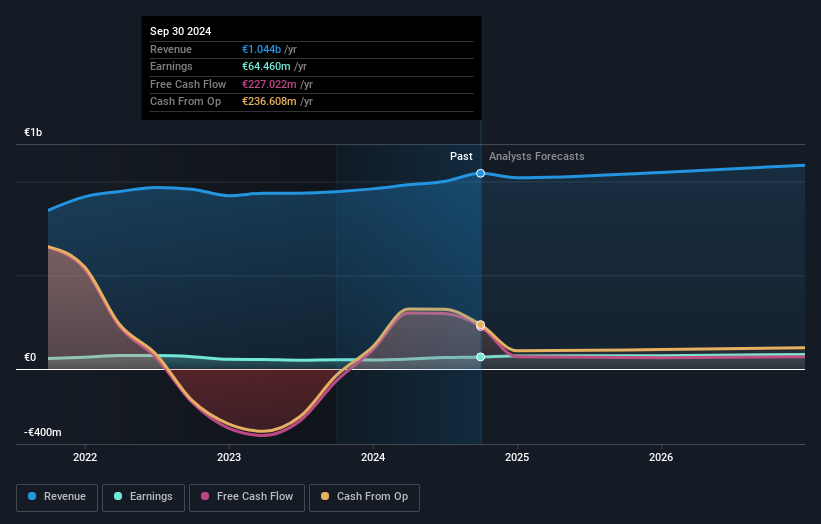Click the €227.022m free cash flow value

click(x=269, y=84)
